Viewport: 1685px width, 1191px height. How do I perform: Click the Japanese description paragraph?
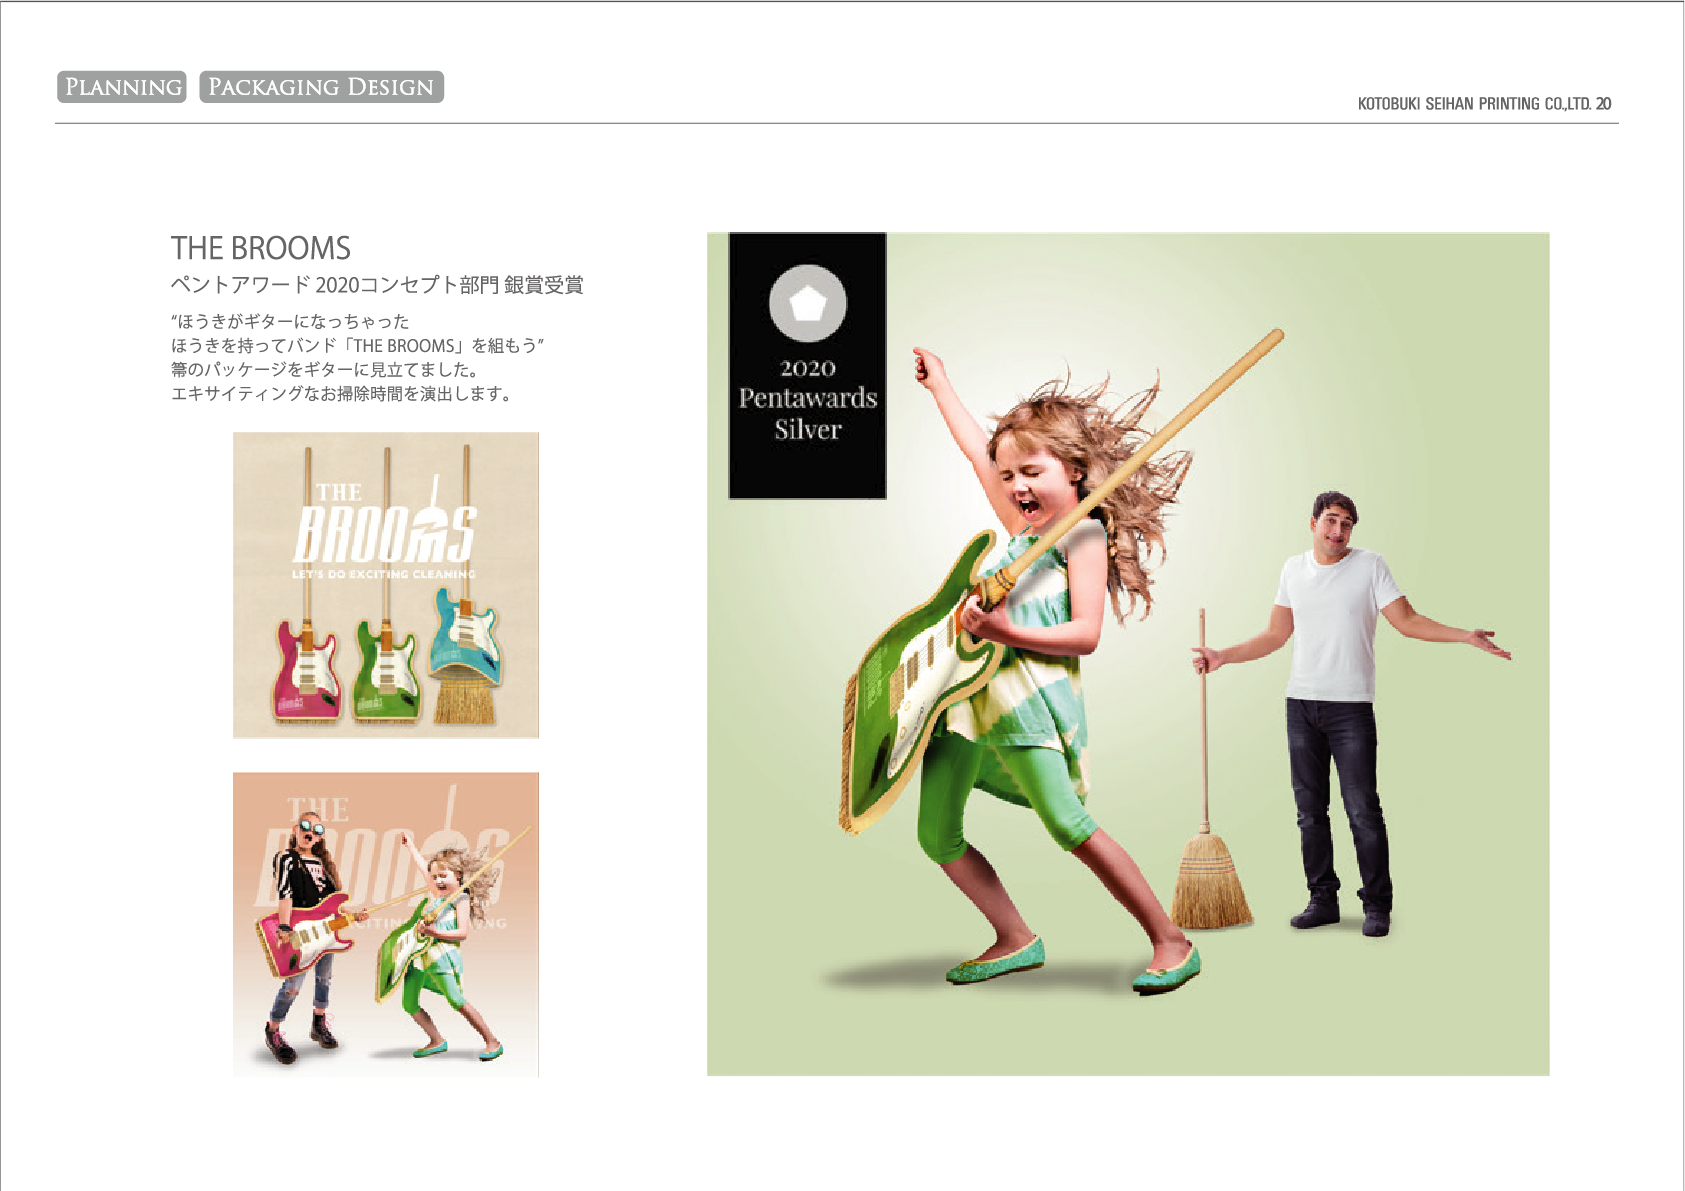356,358
